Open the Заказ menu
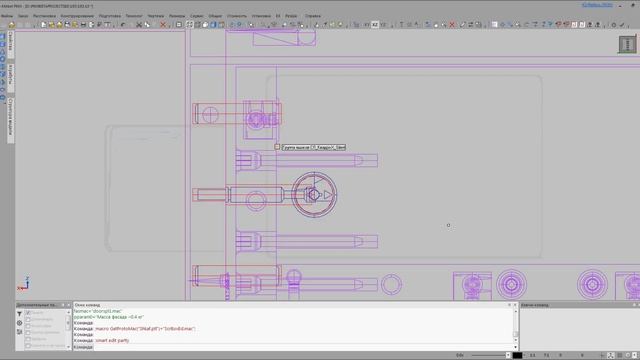Viewport: 640px width, 360px height. pos(23,16)
